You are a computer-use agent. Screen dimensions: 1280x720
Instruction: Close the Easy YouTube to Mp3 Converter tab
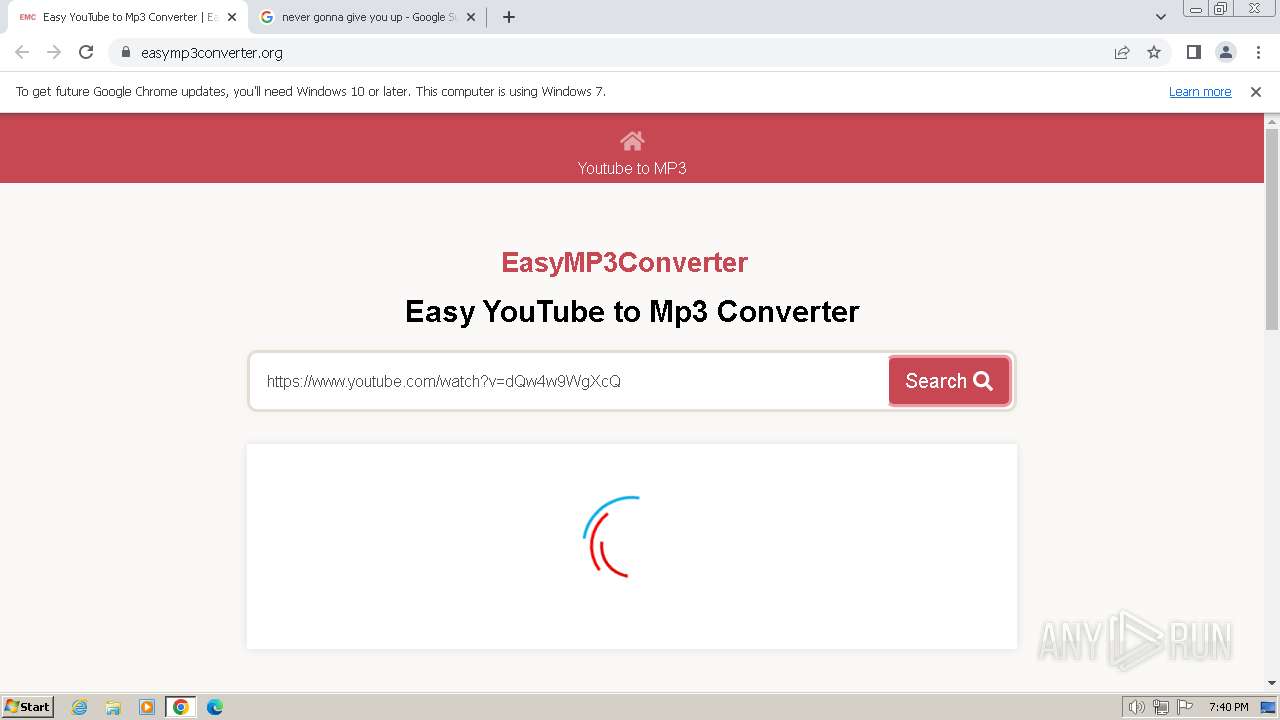[232, 17]
